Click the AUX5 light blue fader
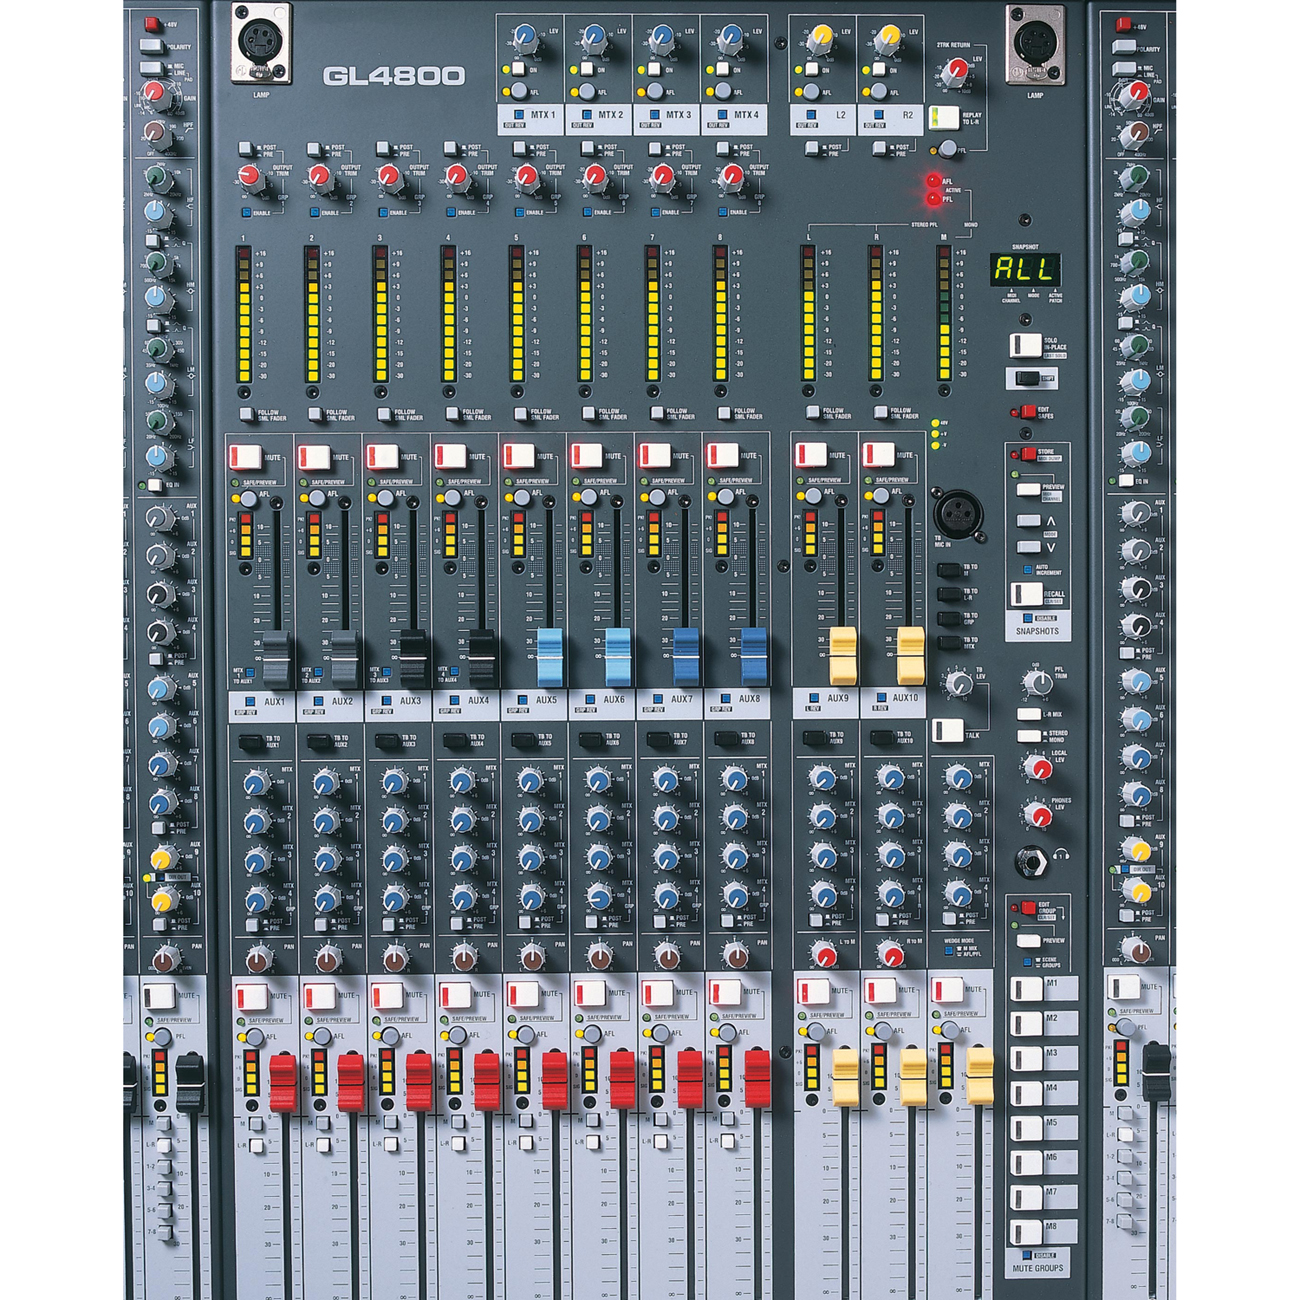The image size is (1300, 1300). coord(550,655)
